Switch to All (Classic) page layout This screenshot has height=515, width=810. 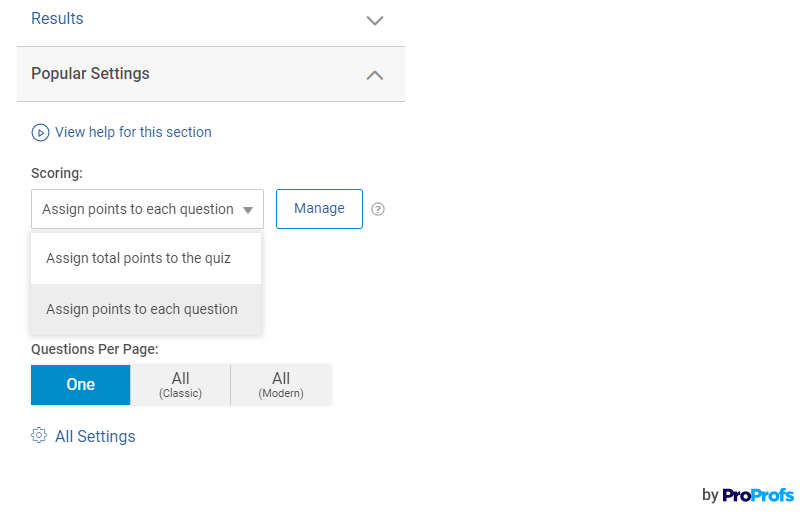click(180, 385)
